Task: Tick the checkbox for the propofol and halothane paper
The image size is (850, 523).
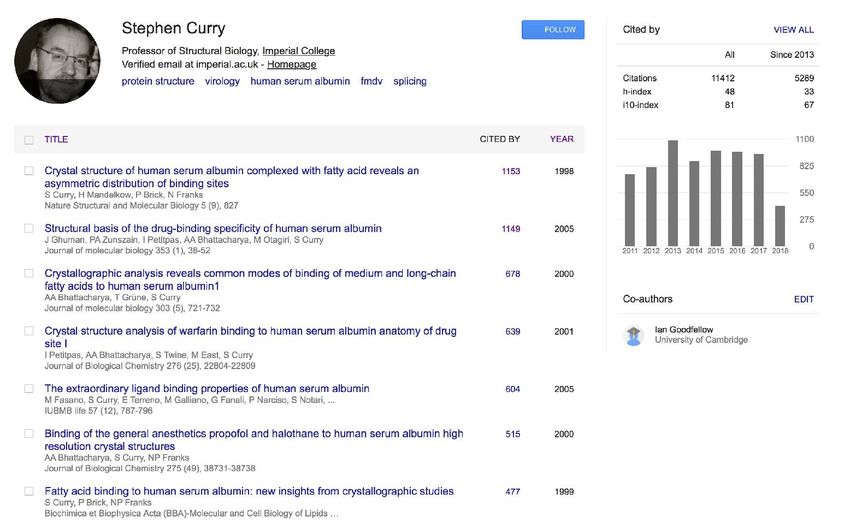Action: point(29,434)
